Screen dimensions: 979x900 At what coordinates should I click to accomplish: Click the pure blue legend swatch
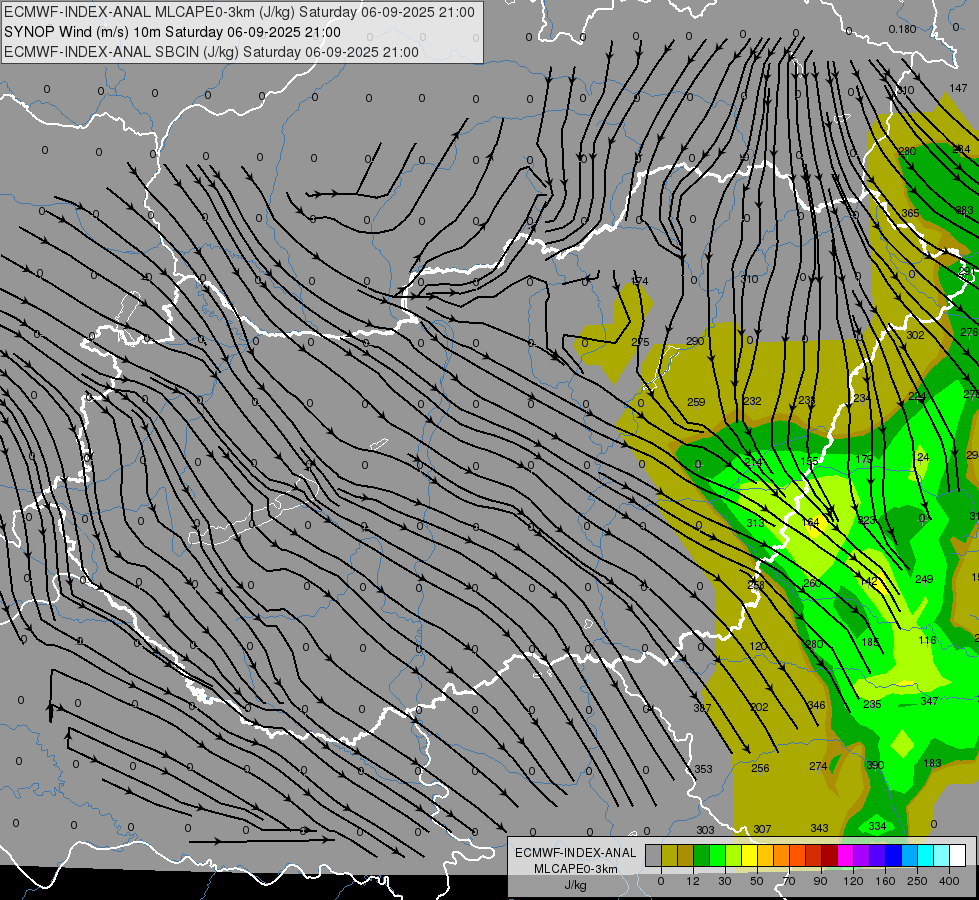[x=893, y=856]
